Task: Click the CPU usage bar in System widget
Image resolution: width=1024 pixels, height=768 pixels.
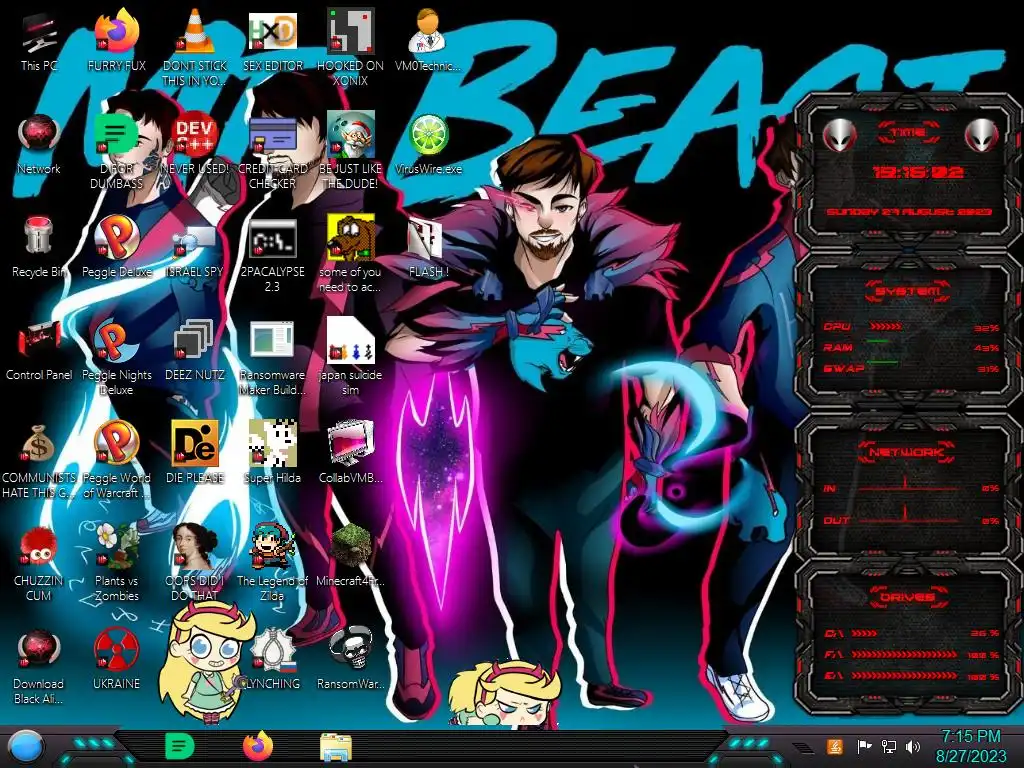Action: (886, 326)
